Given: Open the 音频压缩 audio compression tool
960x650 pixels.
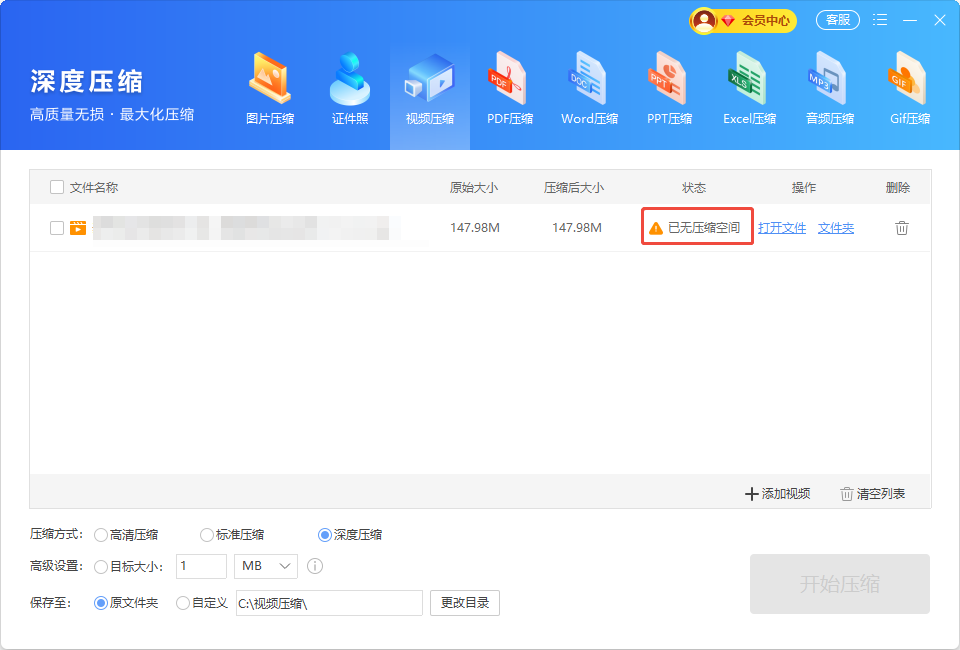Looking at the screenshot, I should [x=829, y=90].
